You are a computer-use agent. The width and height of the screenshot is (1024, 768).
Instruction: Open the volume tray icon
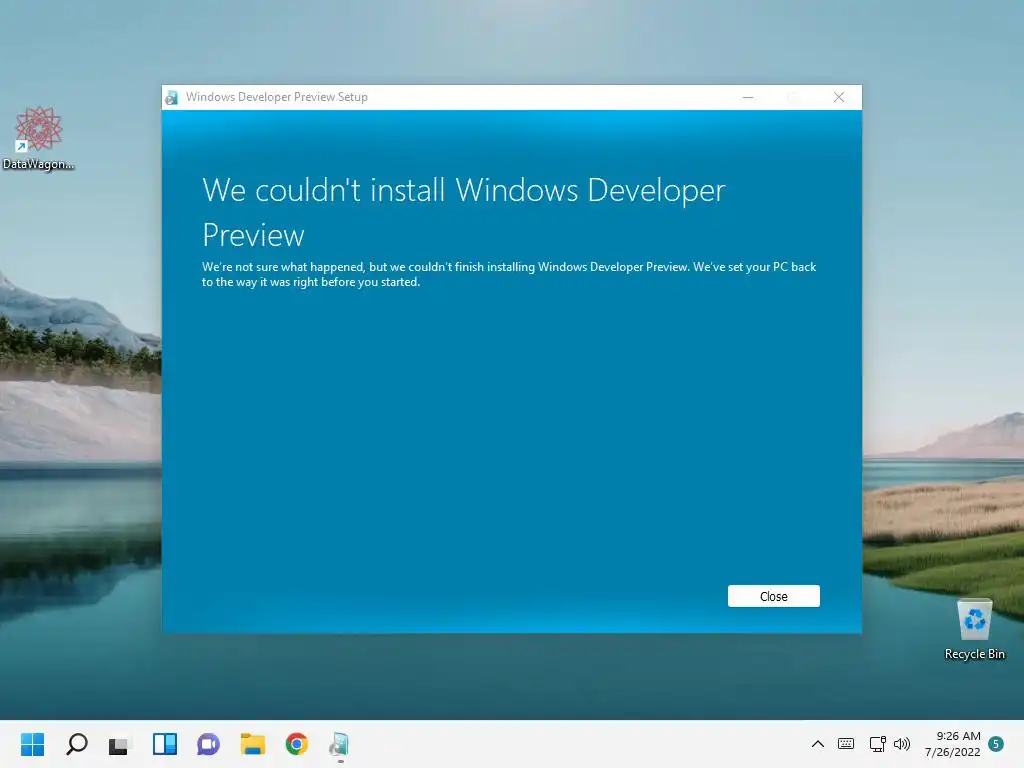click(902, 744)
